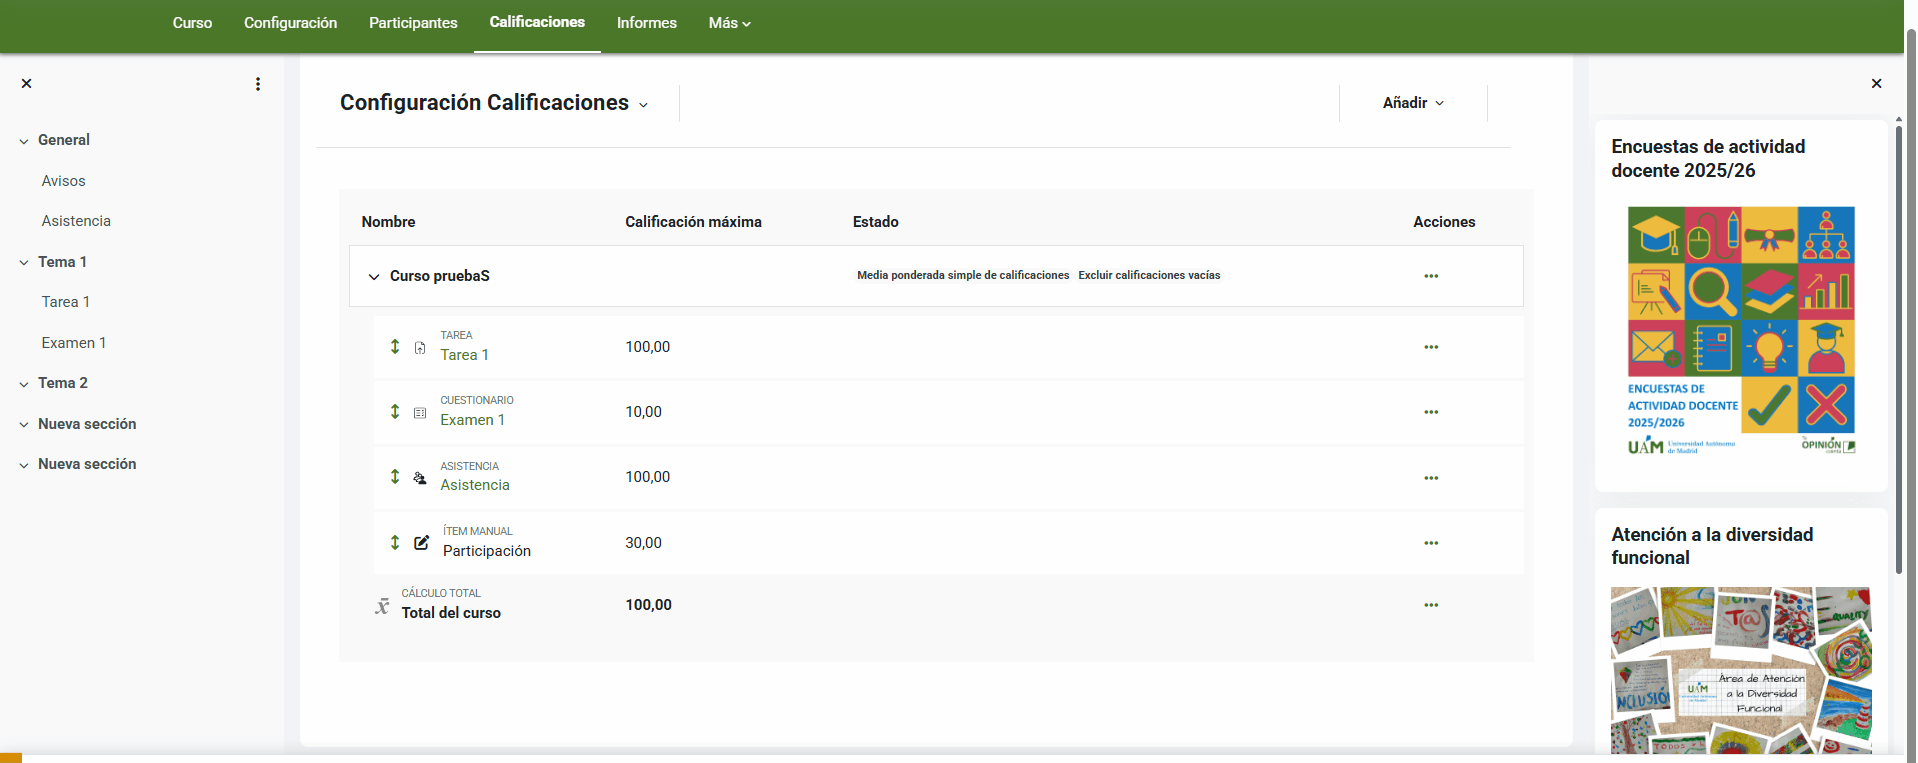Open Avisos in the course index
The height and width of the screenshot is (763, 1918).
click(x=64, y=181)
